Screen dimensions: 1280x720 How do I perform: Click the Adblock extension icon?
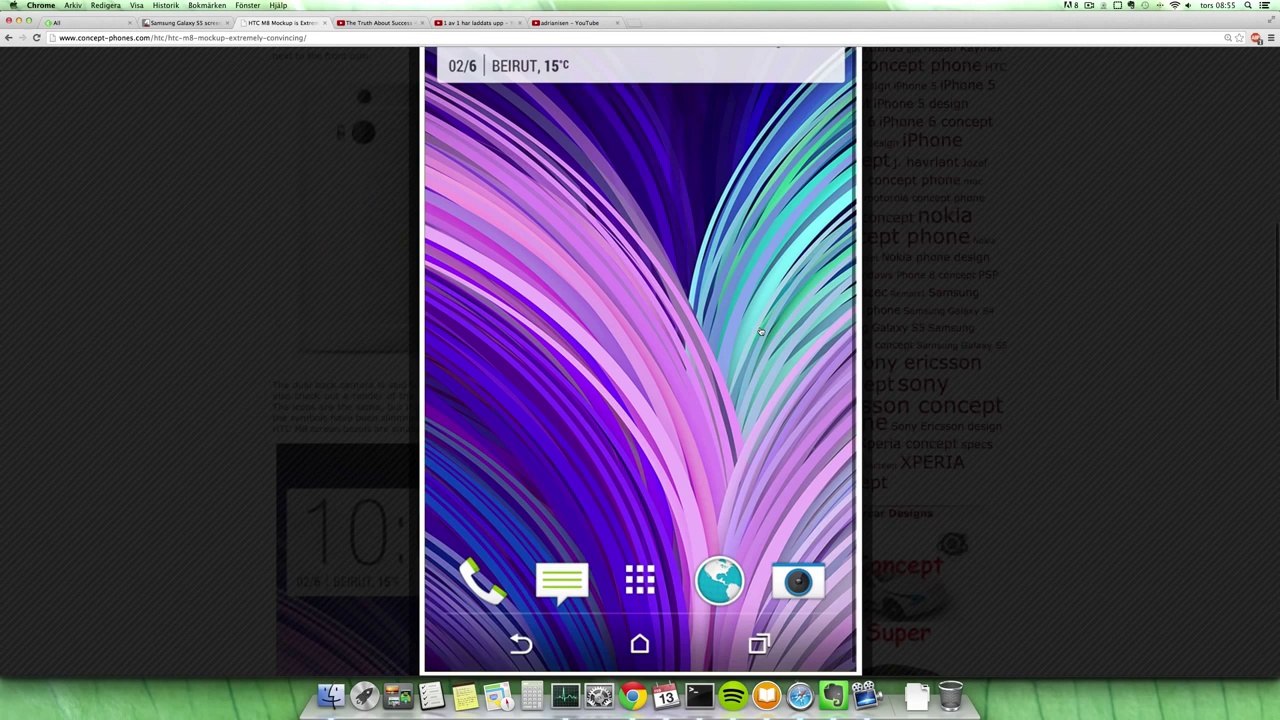1256,38
